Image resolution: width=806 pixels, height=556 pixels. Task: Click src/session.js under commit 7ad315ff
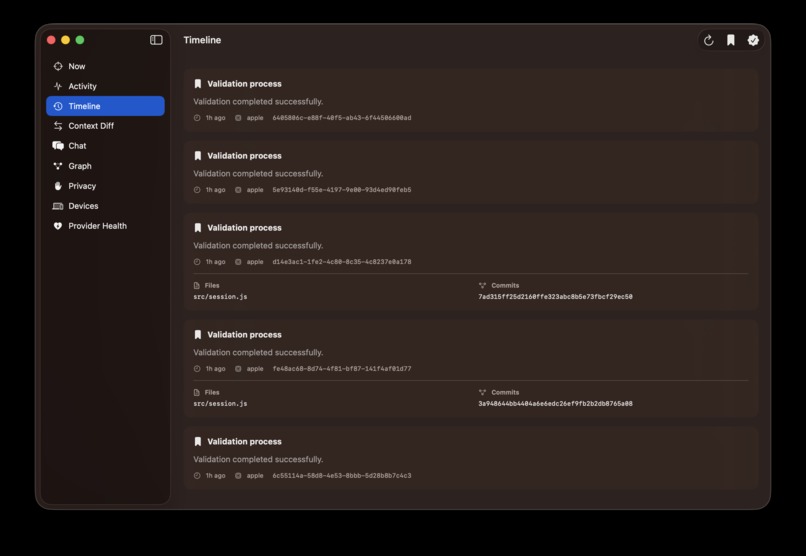coord(220,296)
